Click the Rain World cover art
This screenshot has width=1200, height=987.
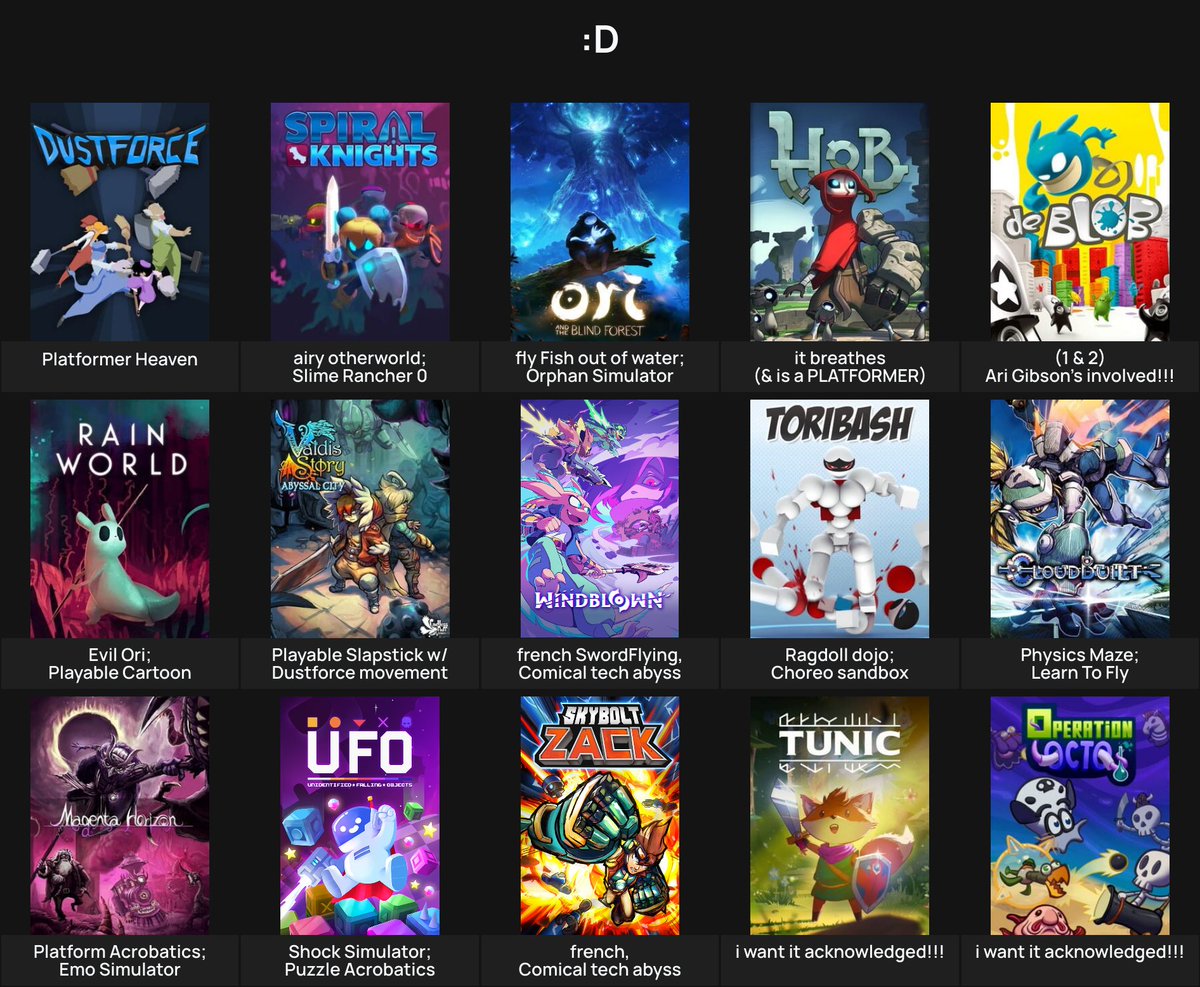click(120, 519)
